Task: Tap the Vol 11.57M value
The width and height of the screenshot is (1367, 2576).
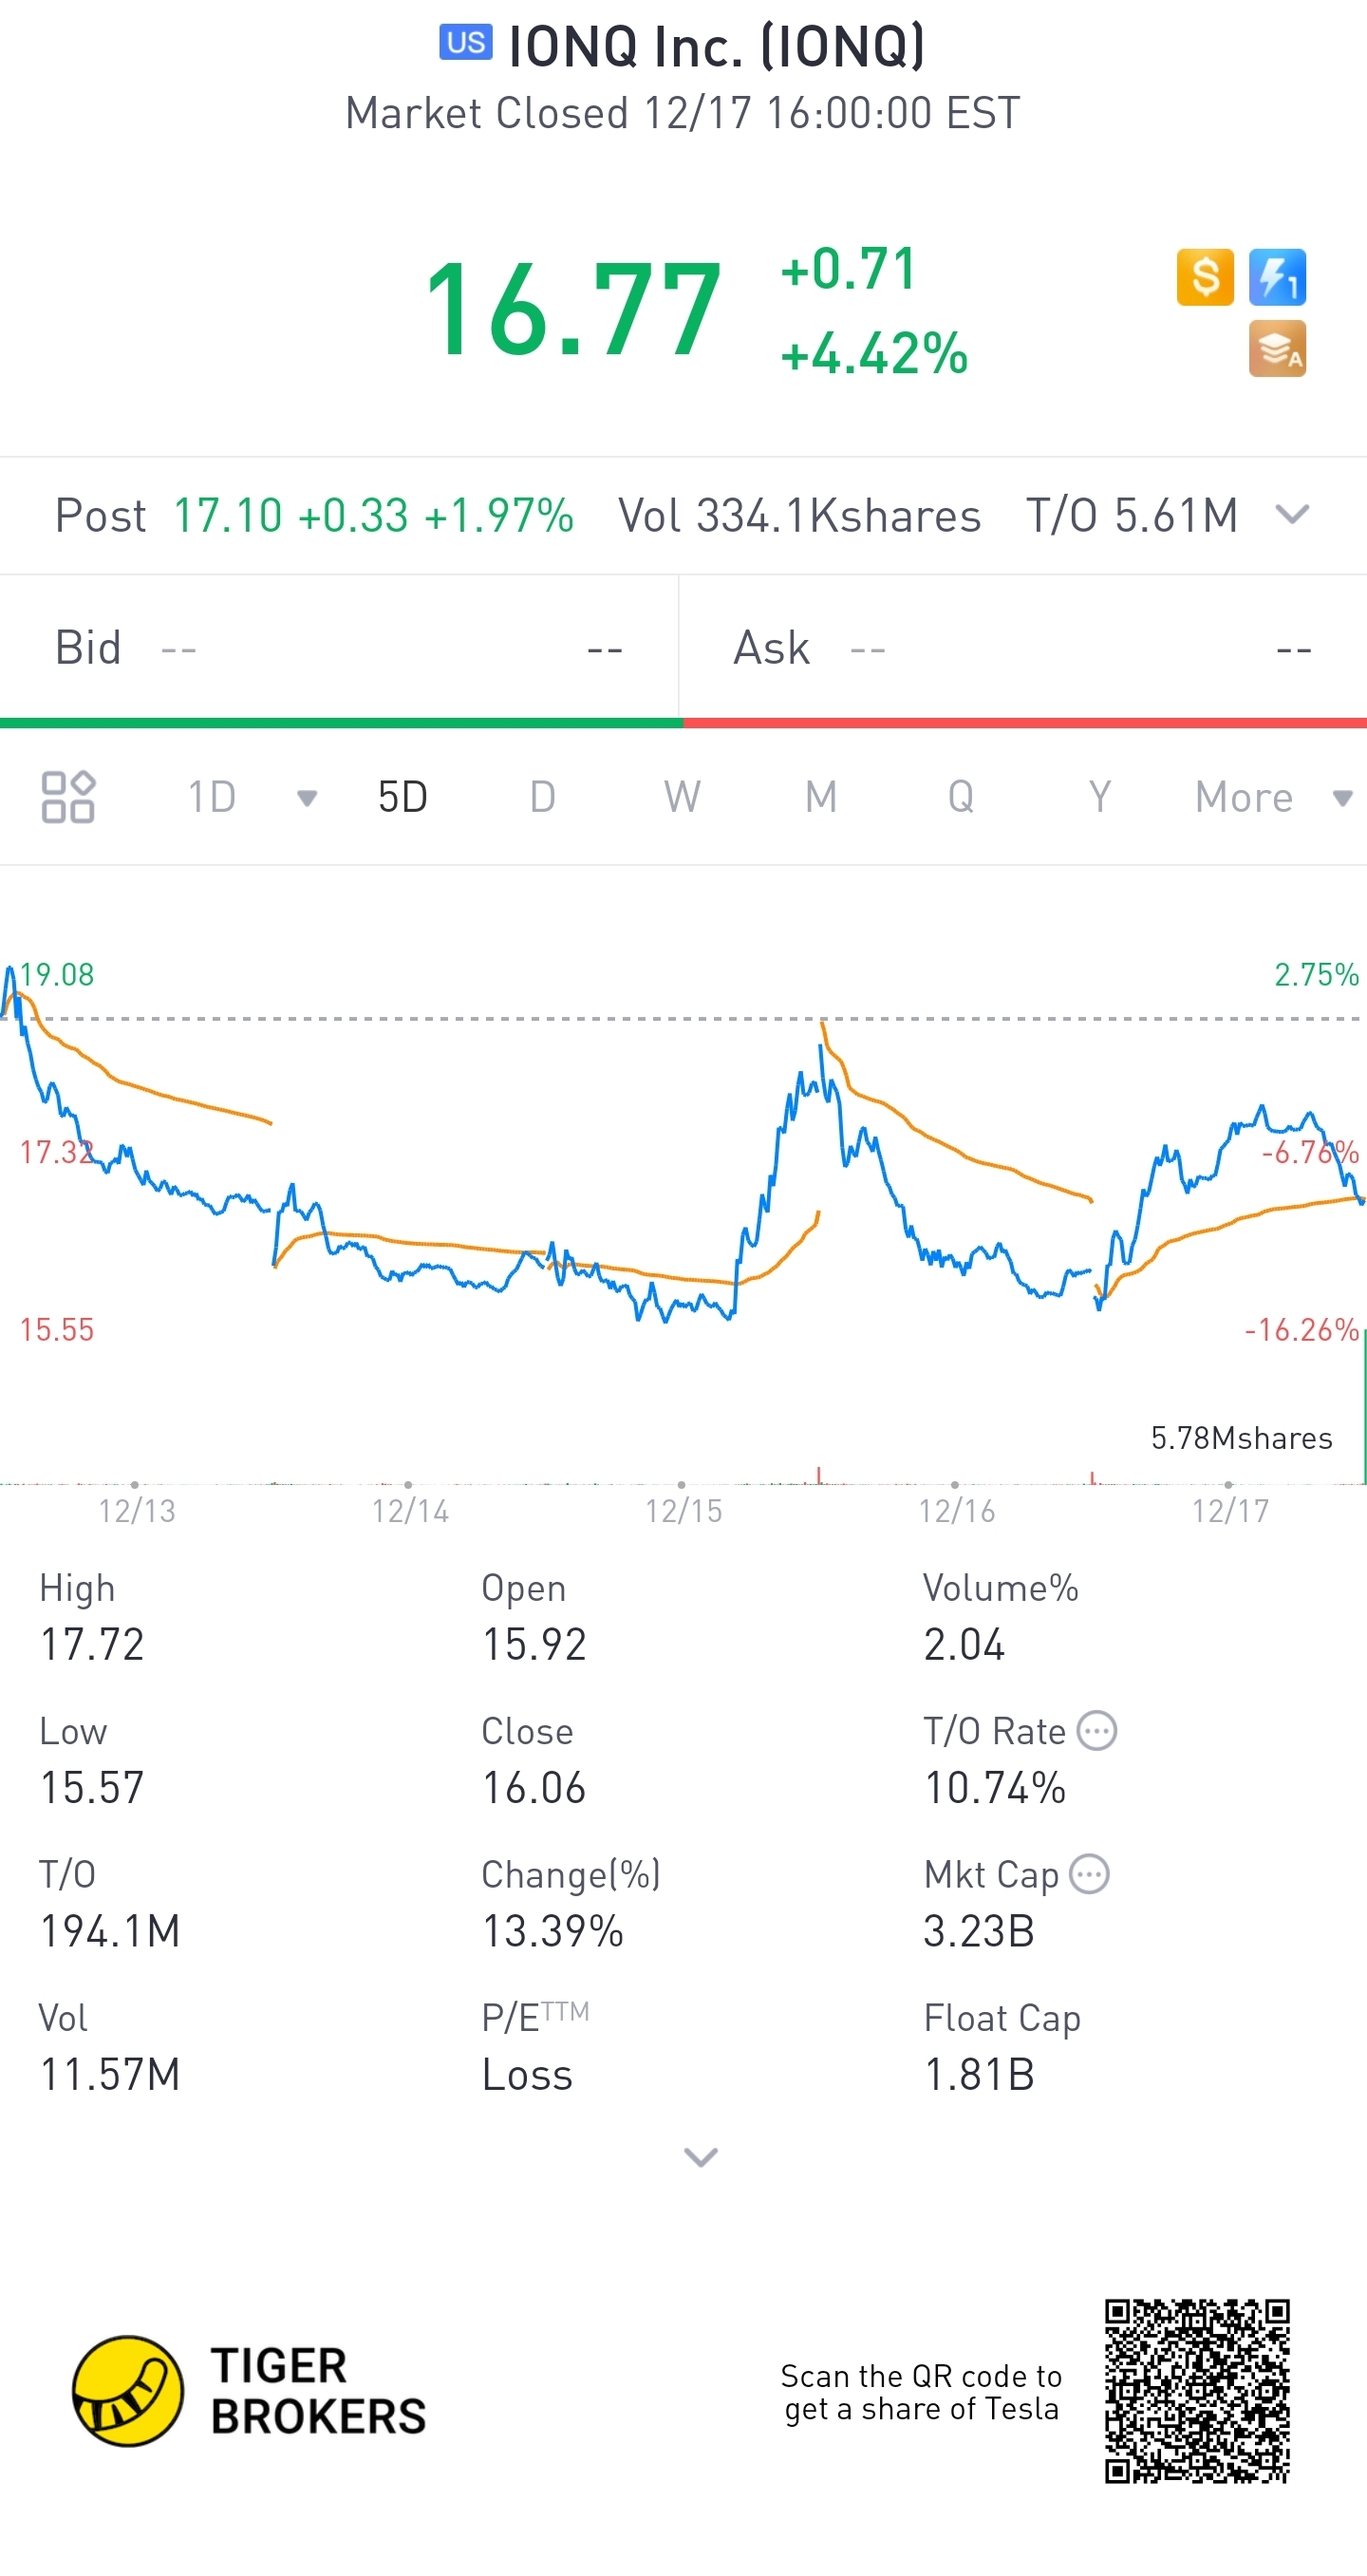Action: pos(110,2074)
